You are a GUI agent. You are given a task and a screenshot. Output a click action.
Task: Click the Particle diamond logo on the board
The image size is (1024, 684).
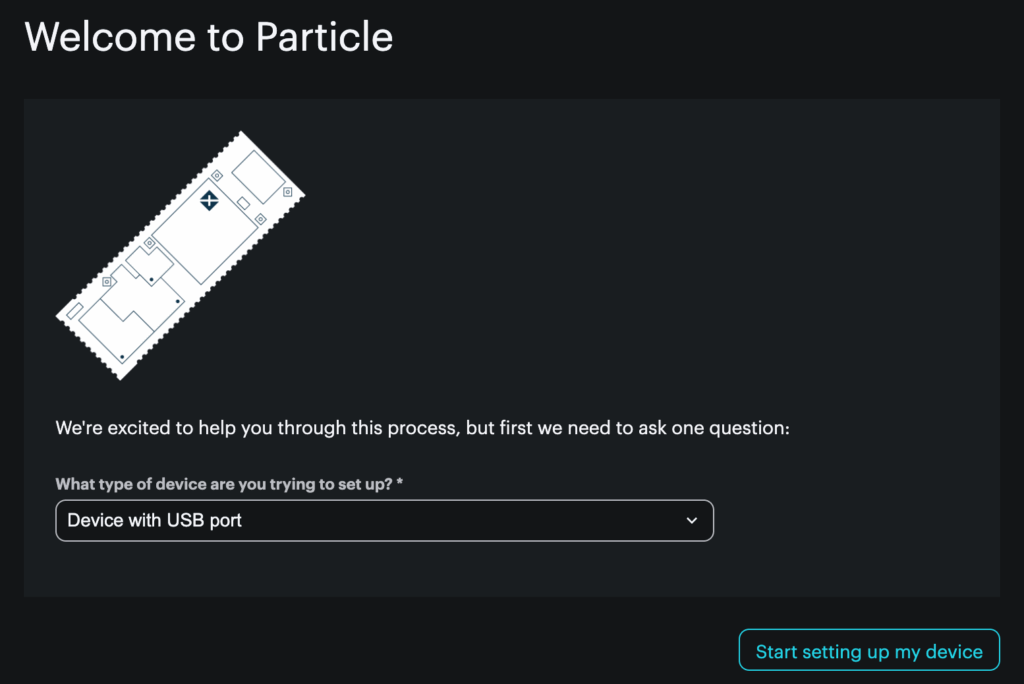click(x=209, y=199)
